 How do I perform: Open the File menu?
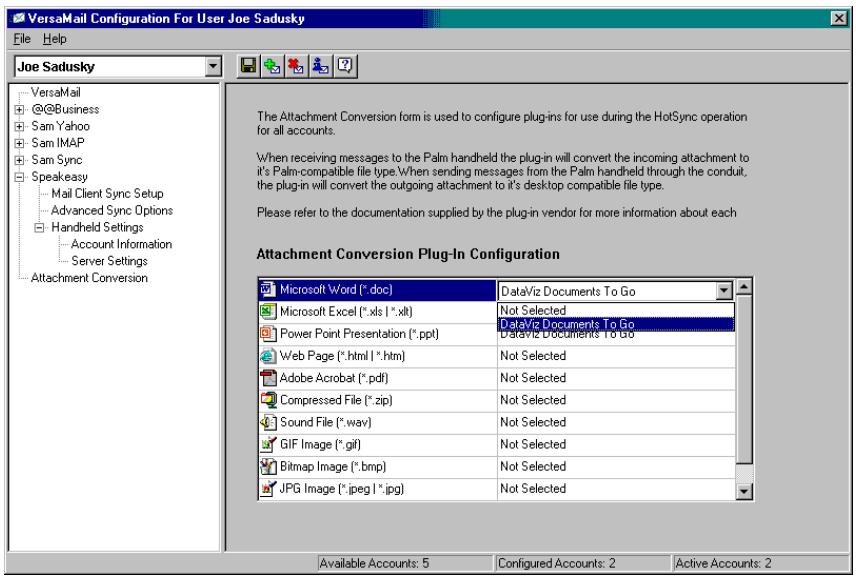click(22, 39)
